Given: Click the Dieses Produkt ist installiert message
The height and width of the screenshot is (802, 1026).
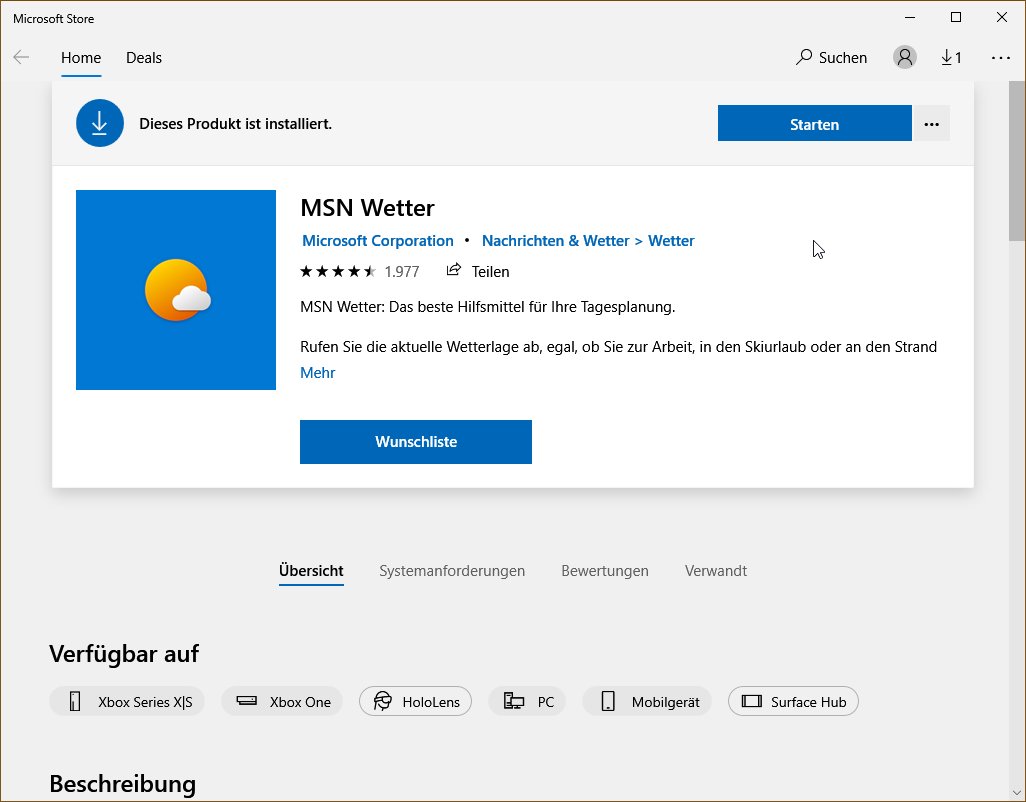Looking at the screenshot, I should (x=236, y=124).
